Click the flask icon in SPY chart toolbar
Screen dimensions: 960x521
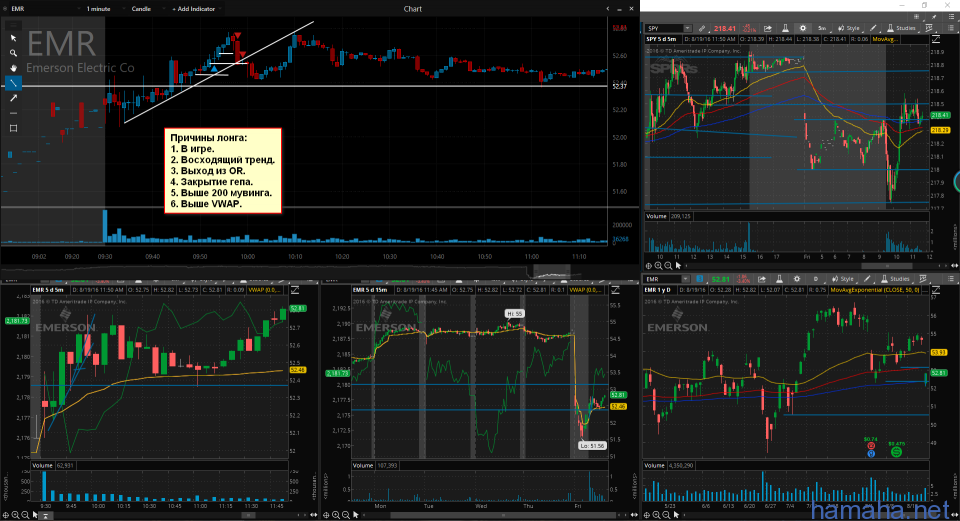786,28
